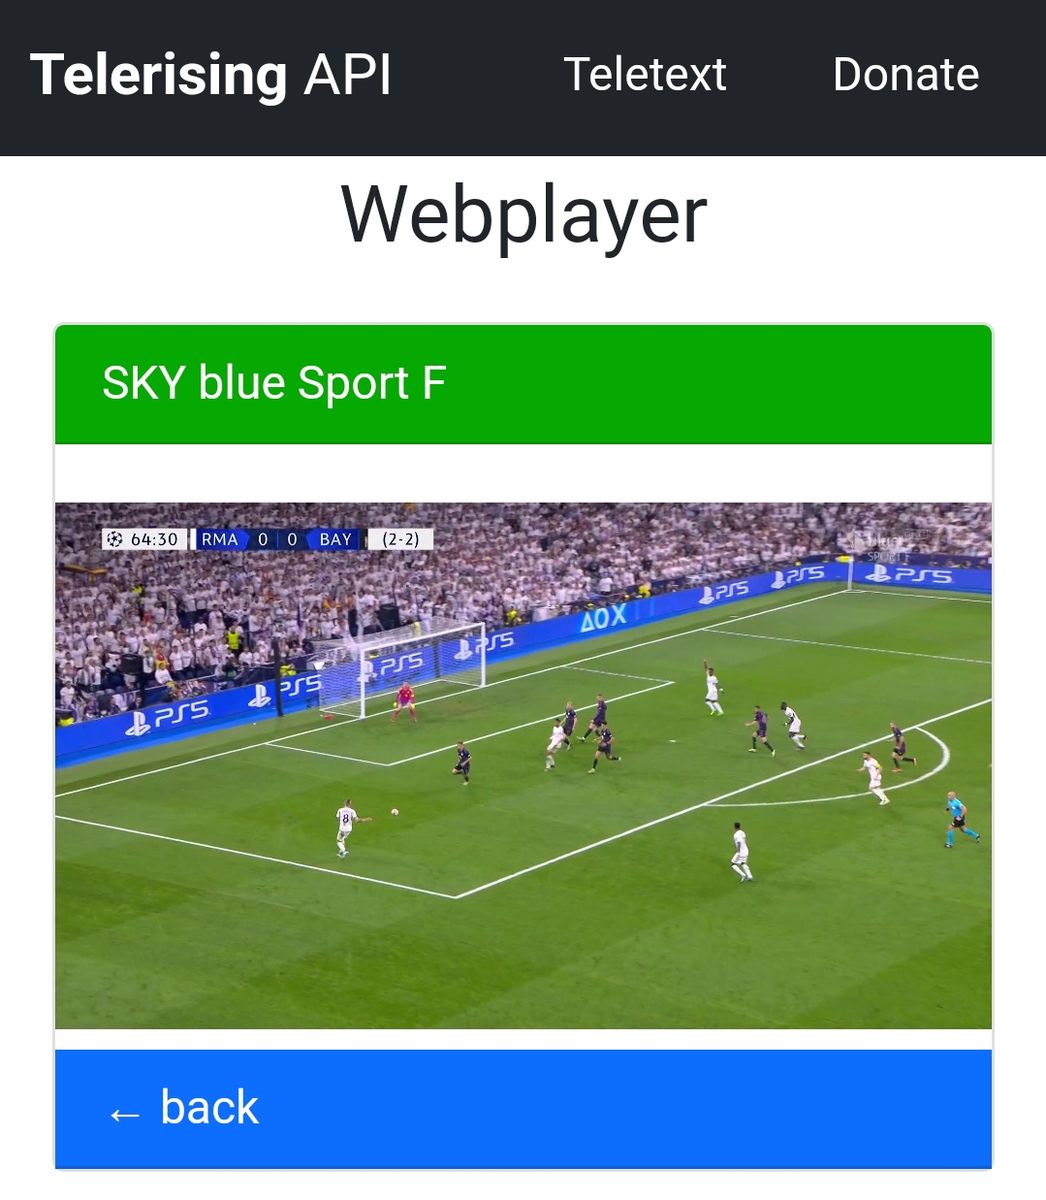Click the goalkeeper in pink kit
This screenshot has width=1046, height=1200.
click(404, 702)
